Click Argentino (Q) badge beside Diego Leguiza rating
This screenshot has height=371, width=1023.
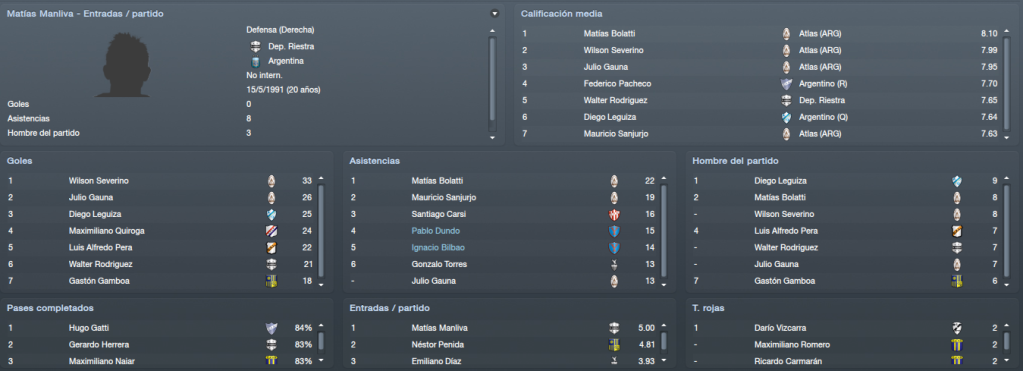point(786,117)
